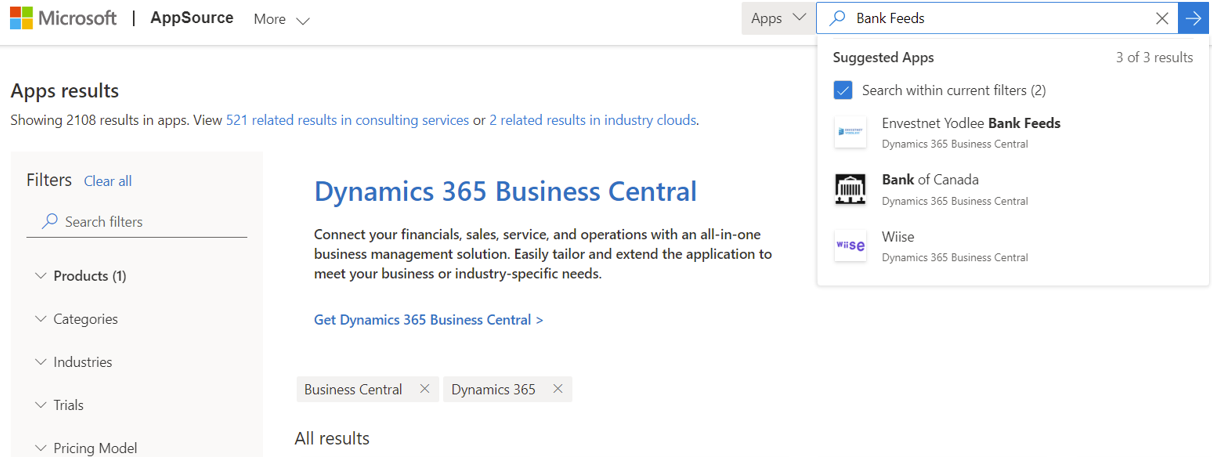Screen dimensions: 1212x457
Task: Click the Envestnet Yodlee app logo
Action: 850,132
